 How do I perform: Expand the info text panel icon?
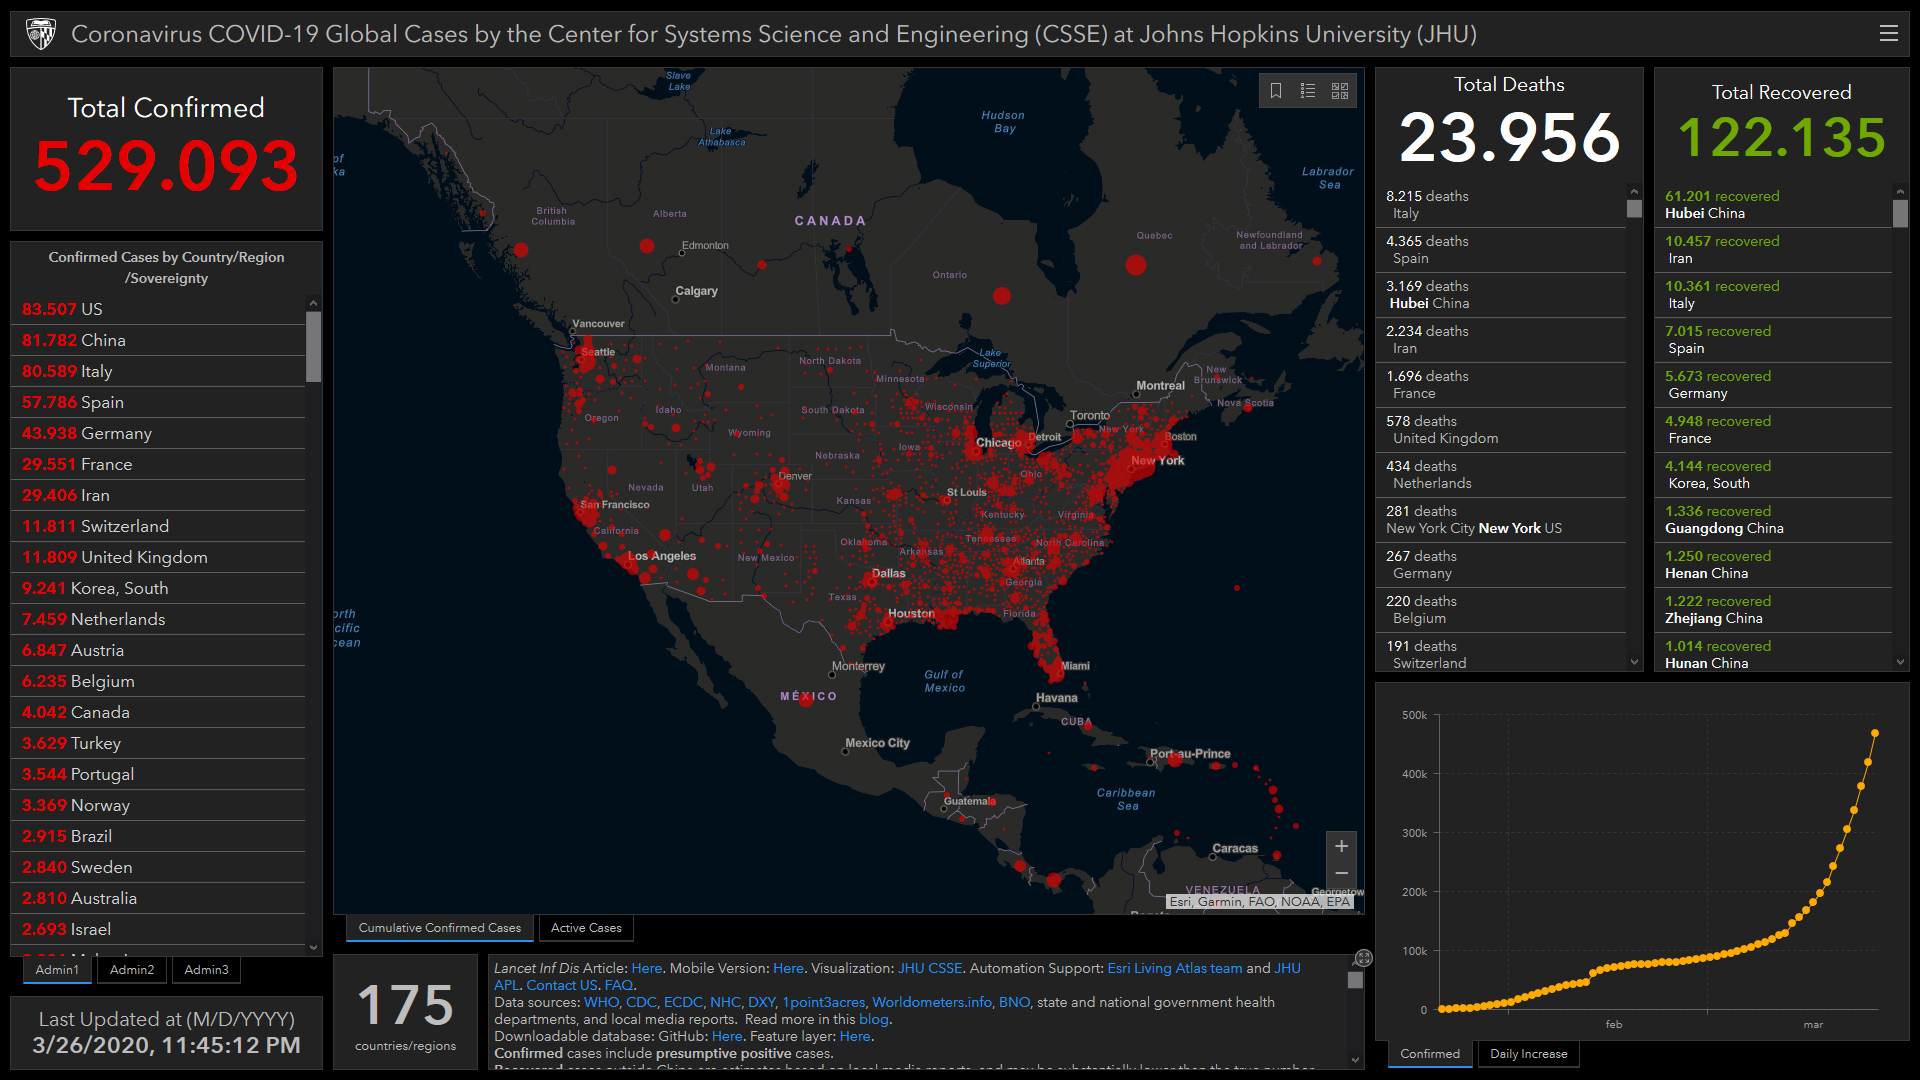point(1363,958)
